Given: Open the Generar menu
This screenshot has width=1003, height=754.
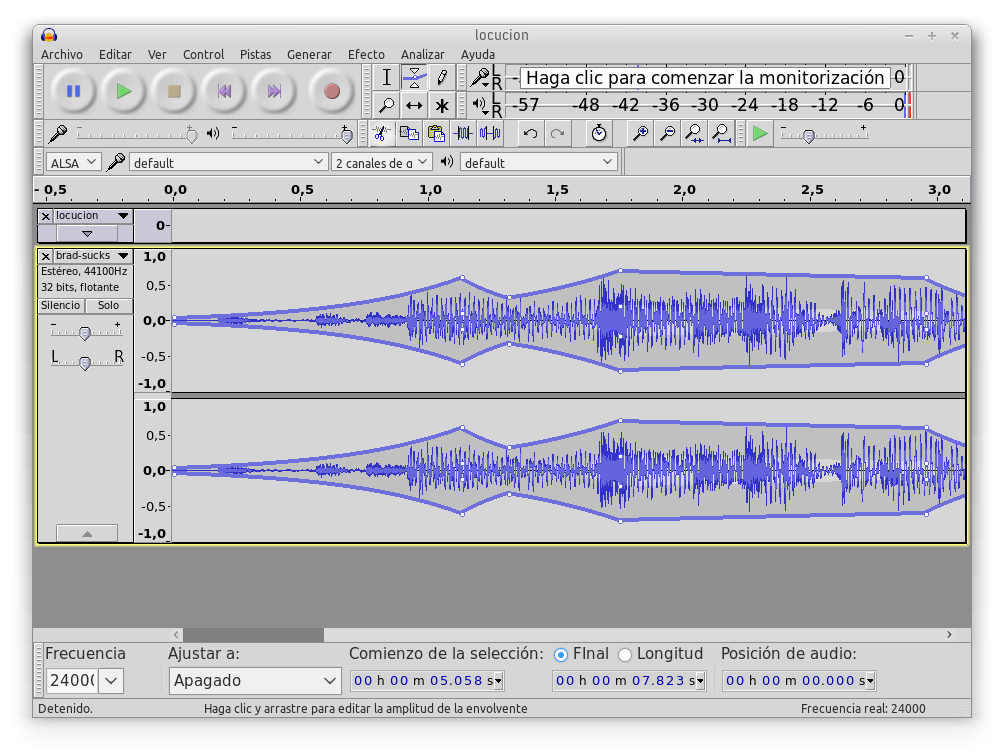Looking at the screenshot, I should 309,54.
